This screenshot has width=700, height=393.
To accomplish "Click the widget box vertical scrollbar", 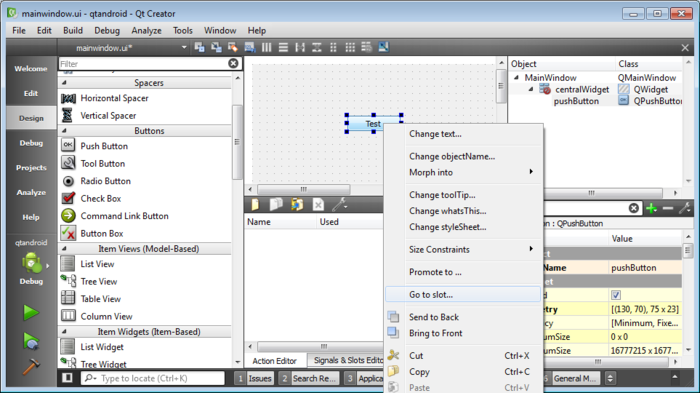I will [237, 142].
